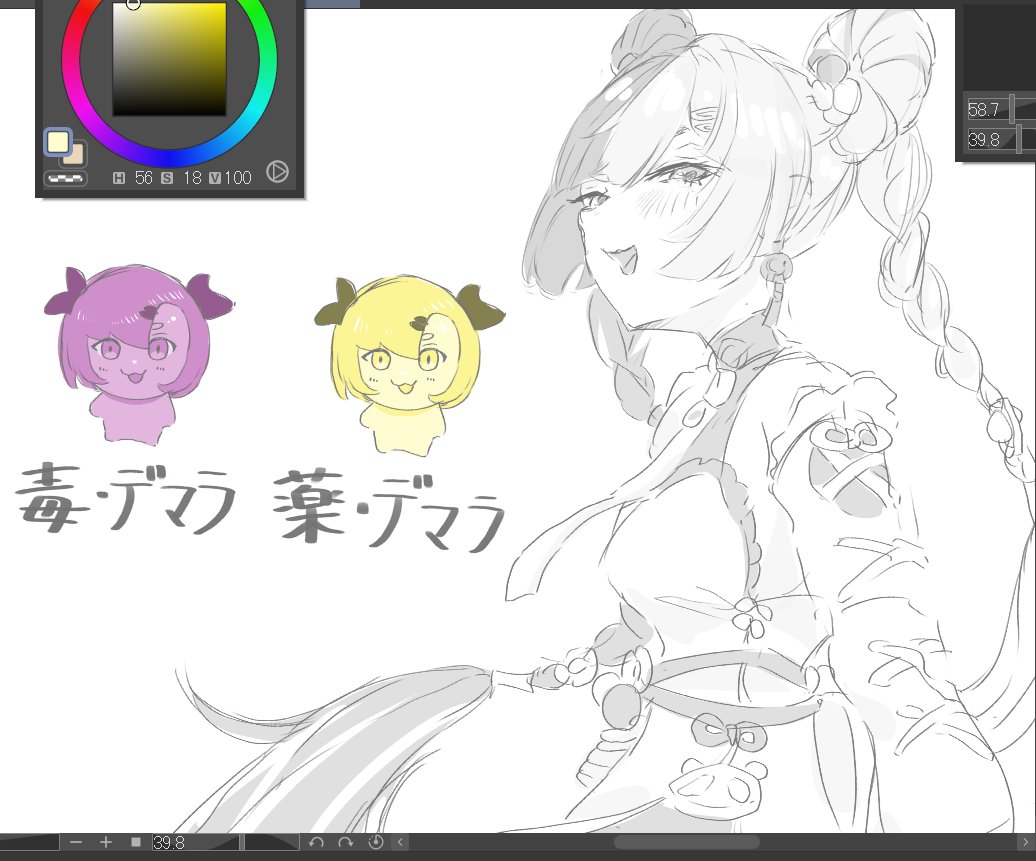This screenshot has height=861, width=1036.
Task: Click the S saturation label
Action: coord(167,178)
